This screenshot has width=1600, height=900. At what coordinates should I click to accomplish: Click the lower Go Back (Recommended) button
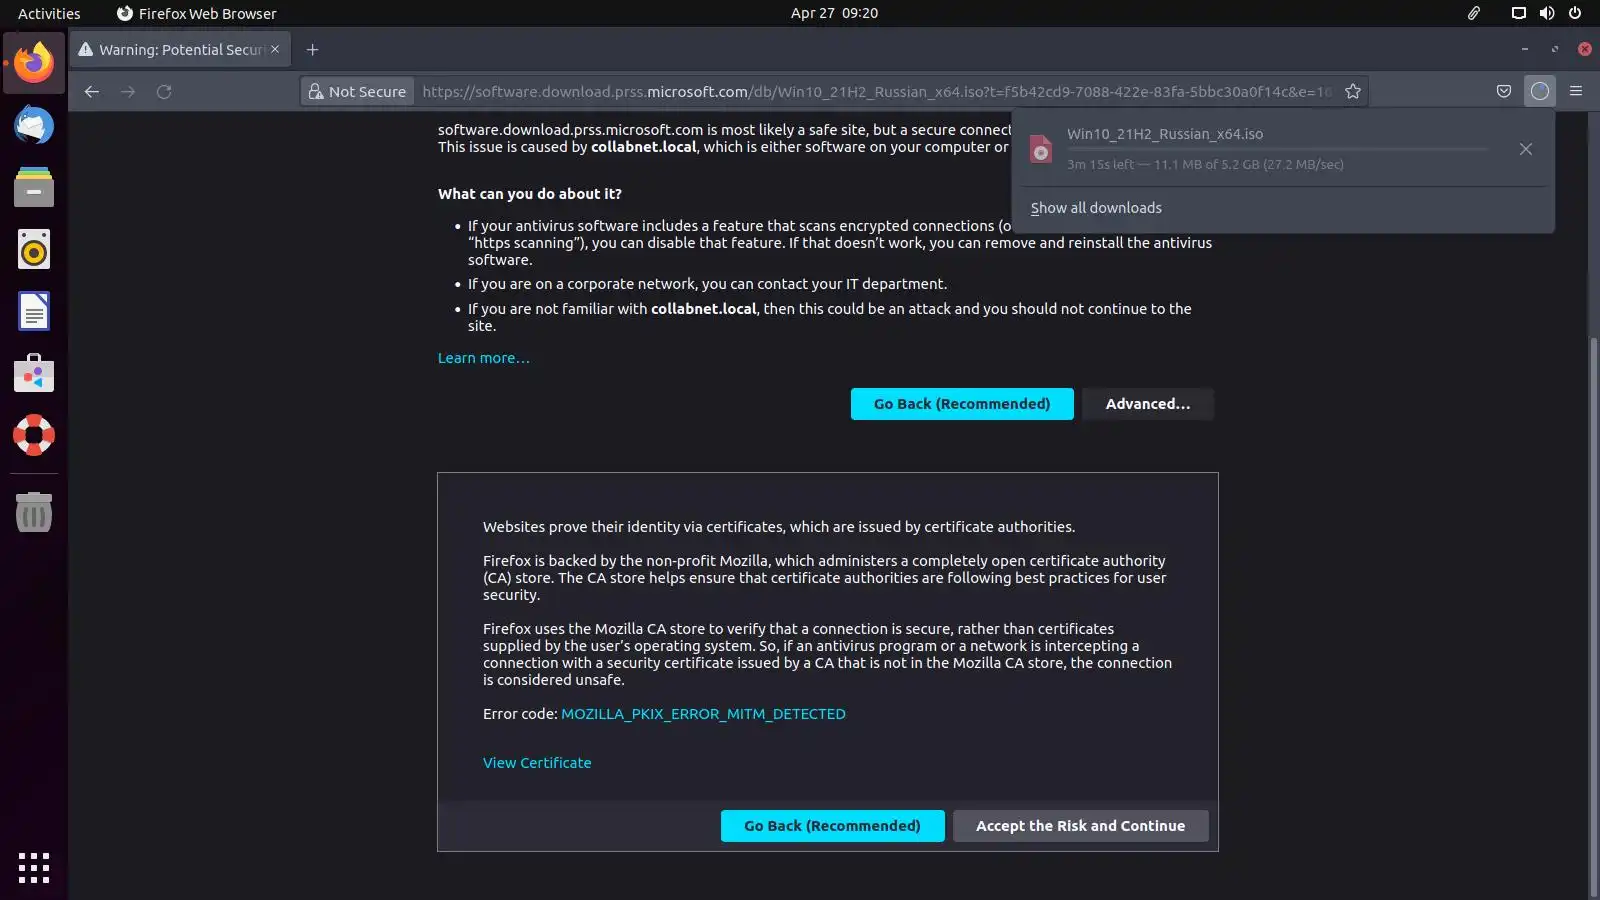832,826
